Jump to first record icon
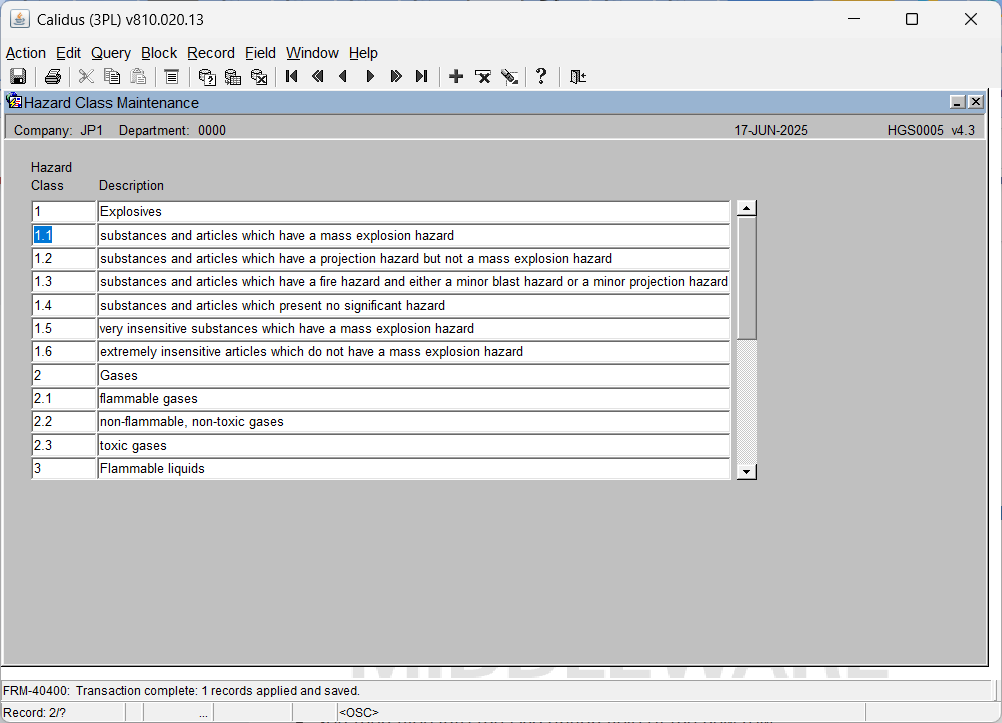1002x723 pixels. pos(291,77)
